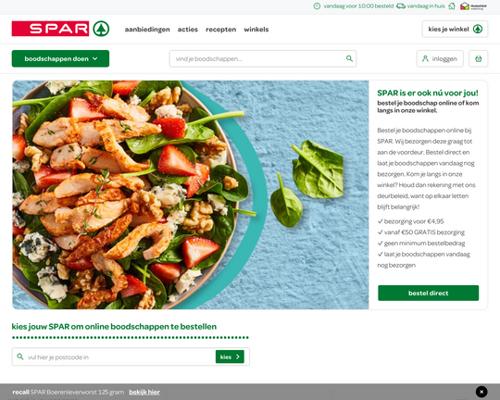Click the house icon in top bar

coord(452,6)
